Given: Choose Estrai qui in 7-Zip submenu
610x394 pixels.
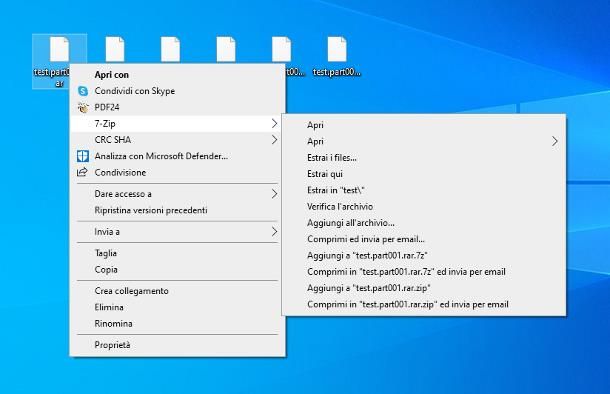Looking at the screenshot, I should [x=424, y=174].
